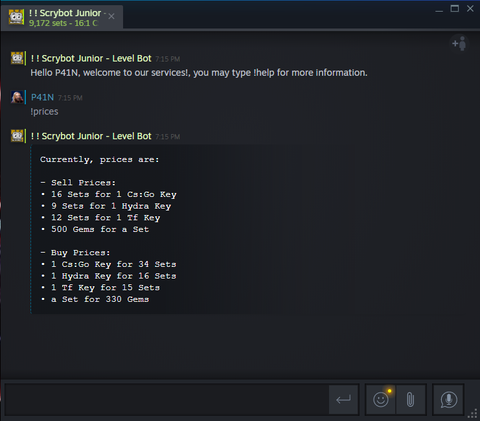Close the chat window
The image size is (480, 421).
coord(470,9)
